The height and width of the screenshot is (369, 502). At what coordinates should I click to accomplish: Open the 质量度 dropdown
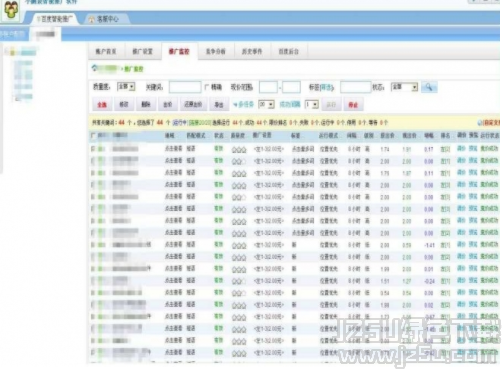pyautogui.click(x=126, y=87)
